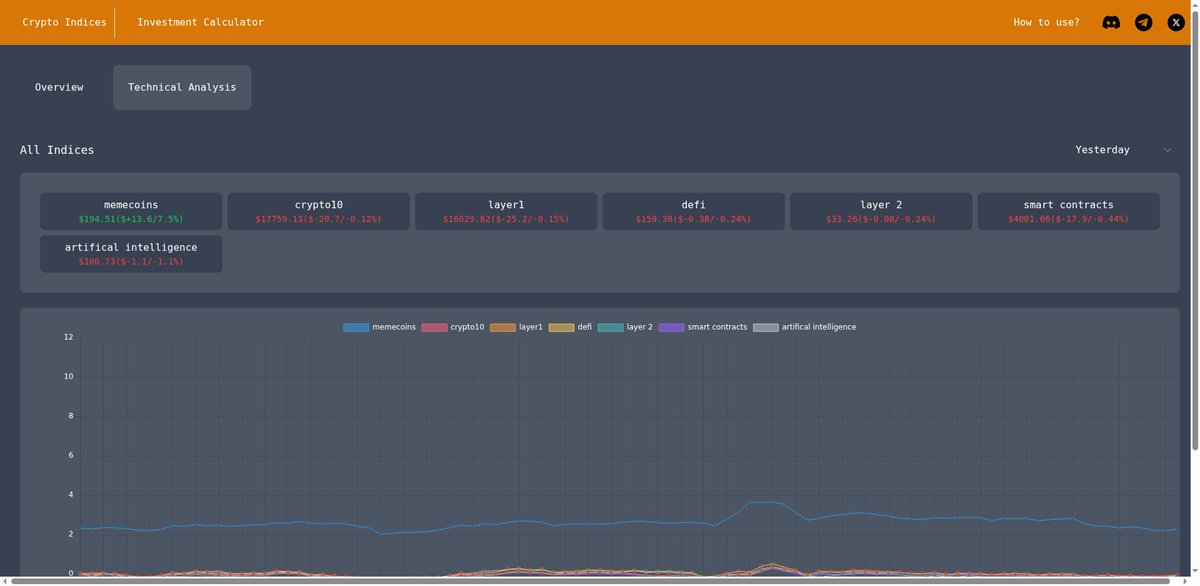1200x586 pixels.
Task: Switch to the Technical Analysis tab
Action: pos(182,87)
